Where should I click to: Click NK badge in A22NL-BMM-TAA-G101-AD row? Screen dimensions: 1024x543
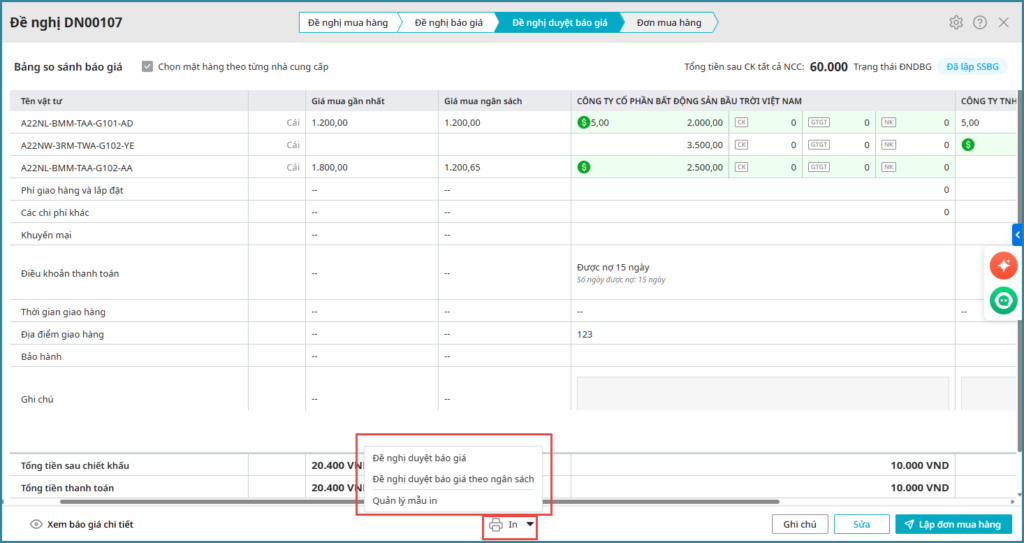click(x=888, y=122)
